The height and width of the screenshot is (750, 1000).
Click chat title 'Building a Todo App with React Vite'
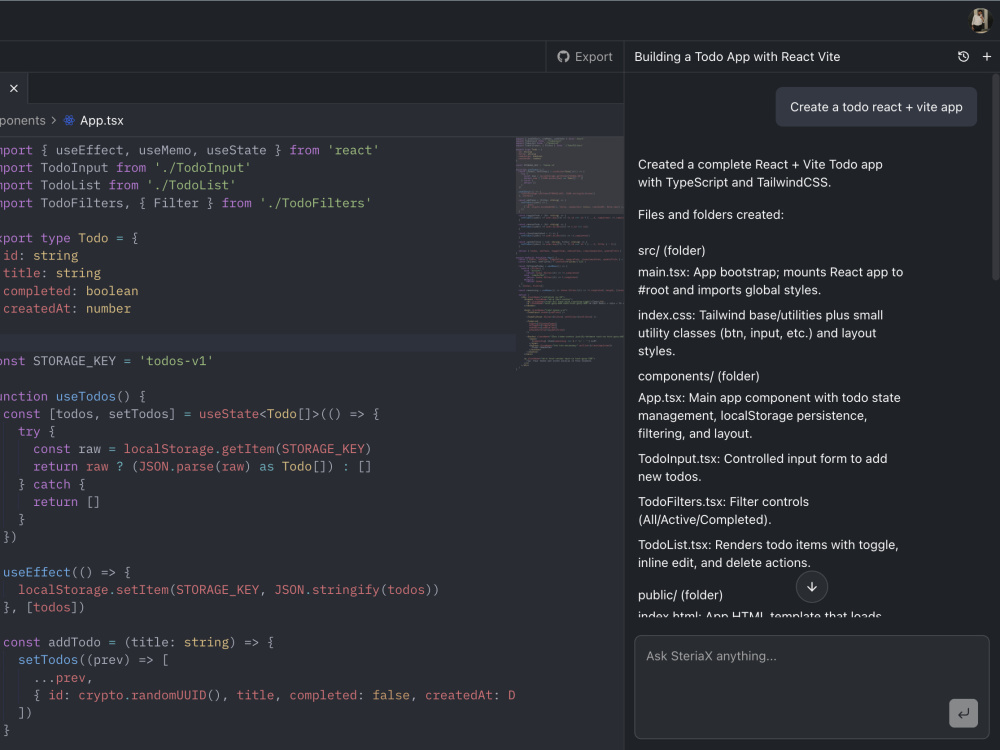737,57
